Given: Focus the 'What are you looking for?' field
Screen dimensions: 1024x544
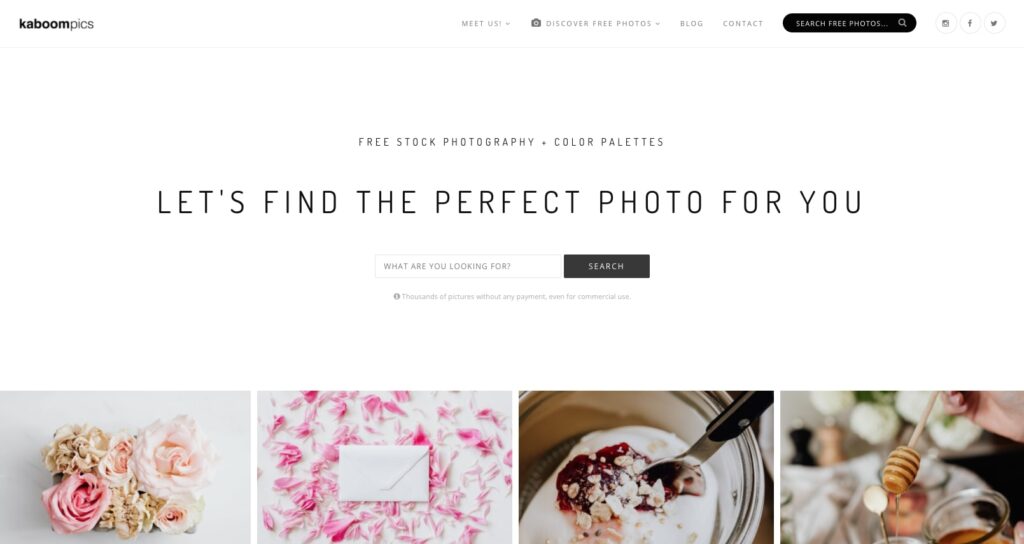Looking at the screenshot, I should point(468,266).
